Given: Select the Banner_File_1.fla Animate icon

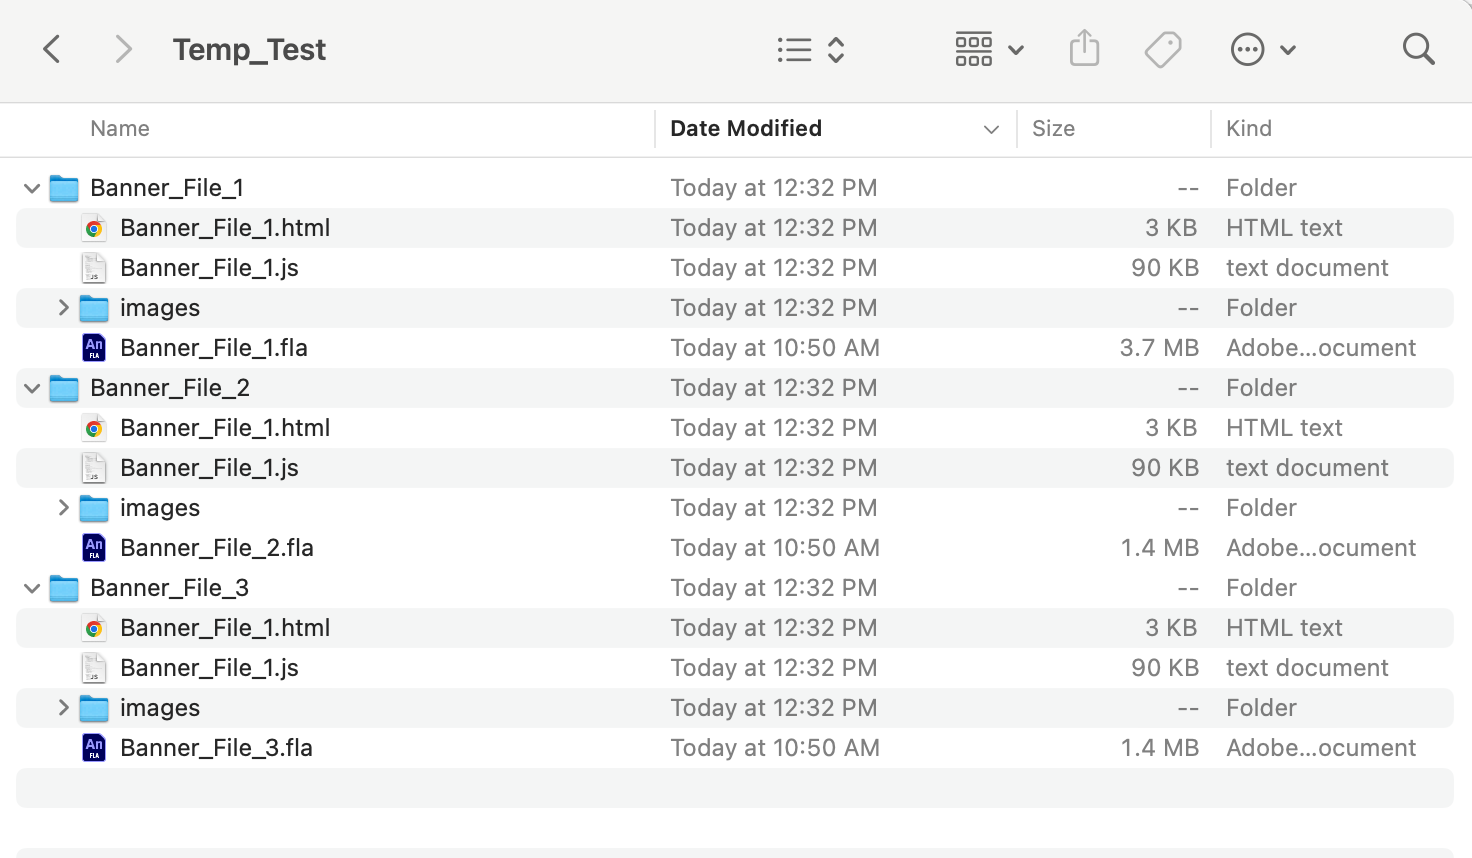Looking at the screenshot, I should click(94, 348).
